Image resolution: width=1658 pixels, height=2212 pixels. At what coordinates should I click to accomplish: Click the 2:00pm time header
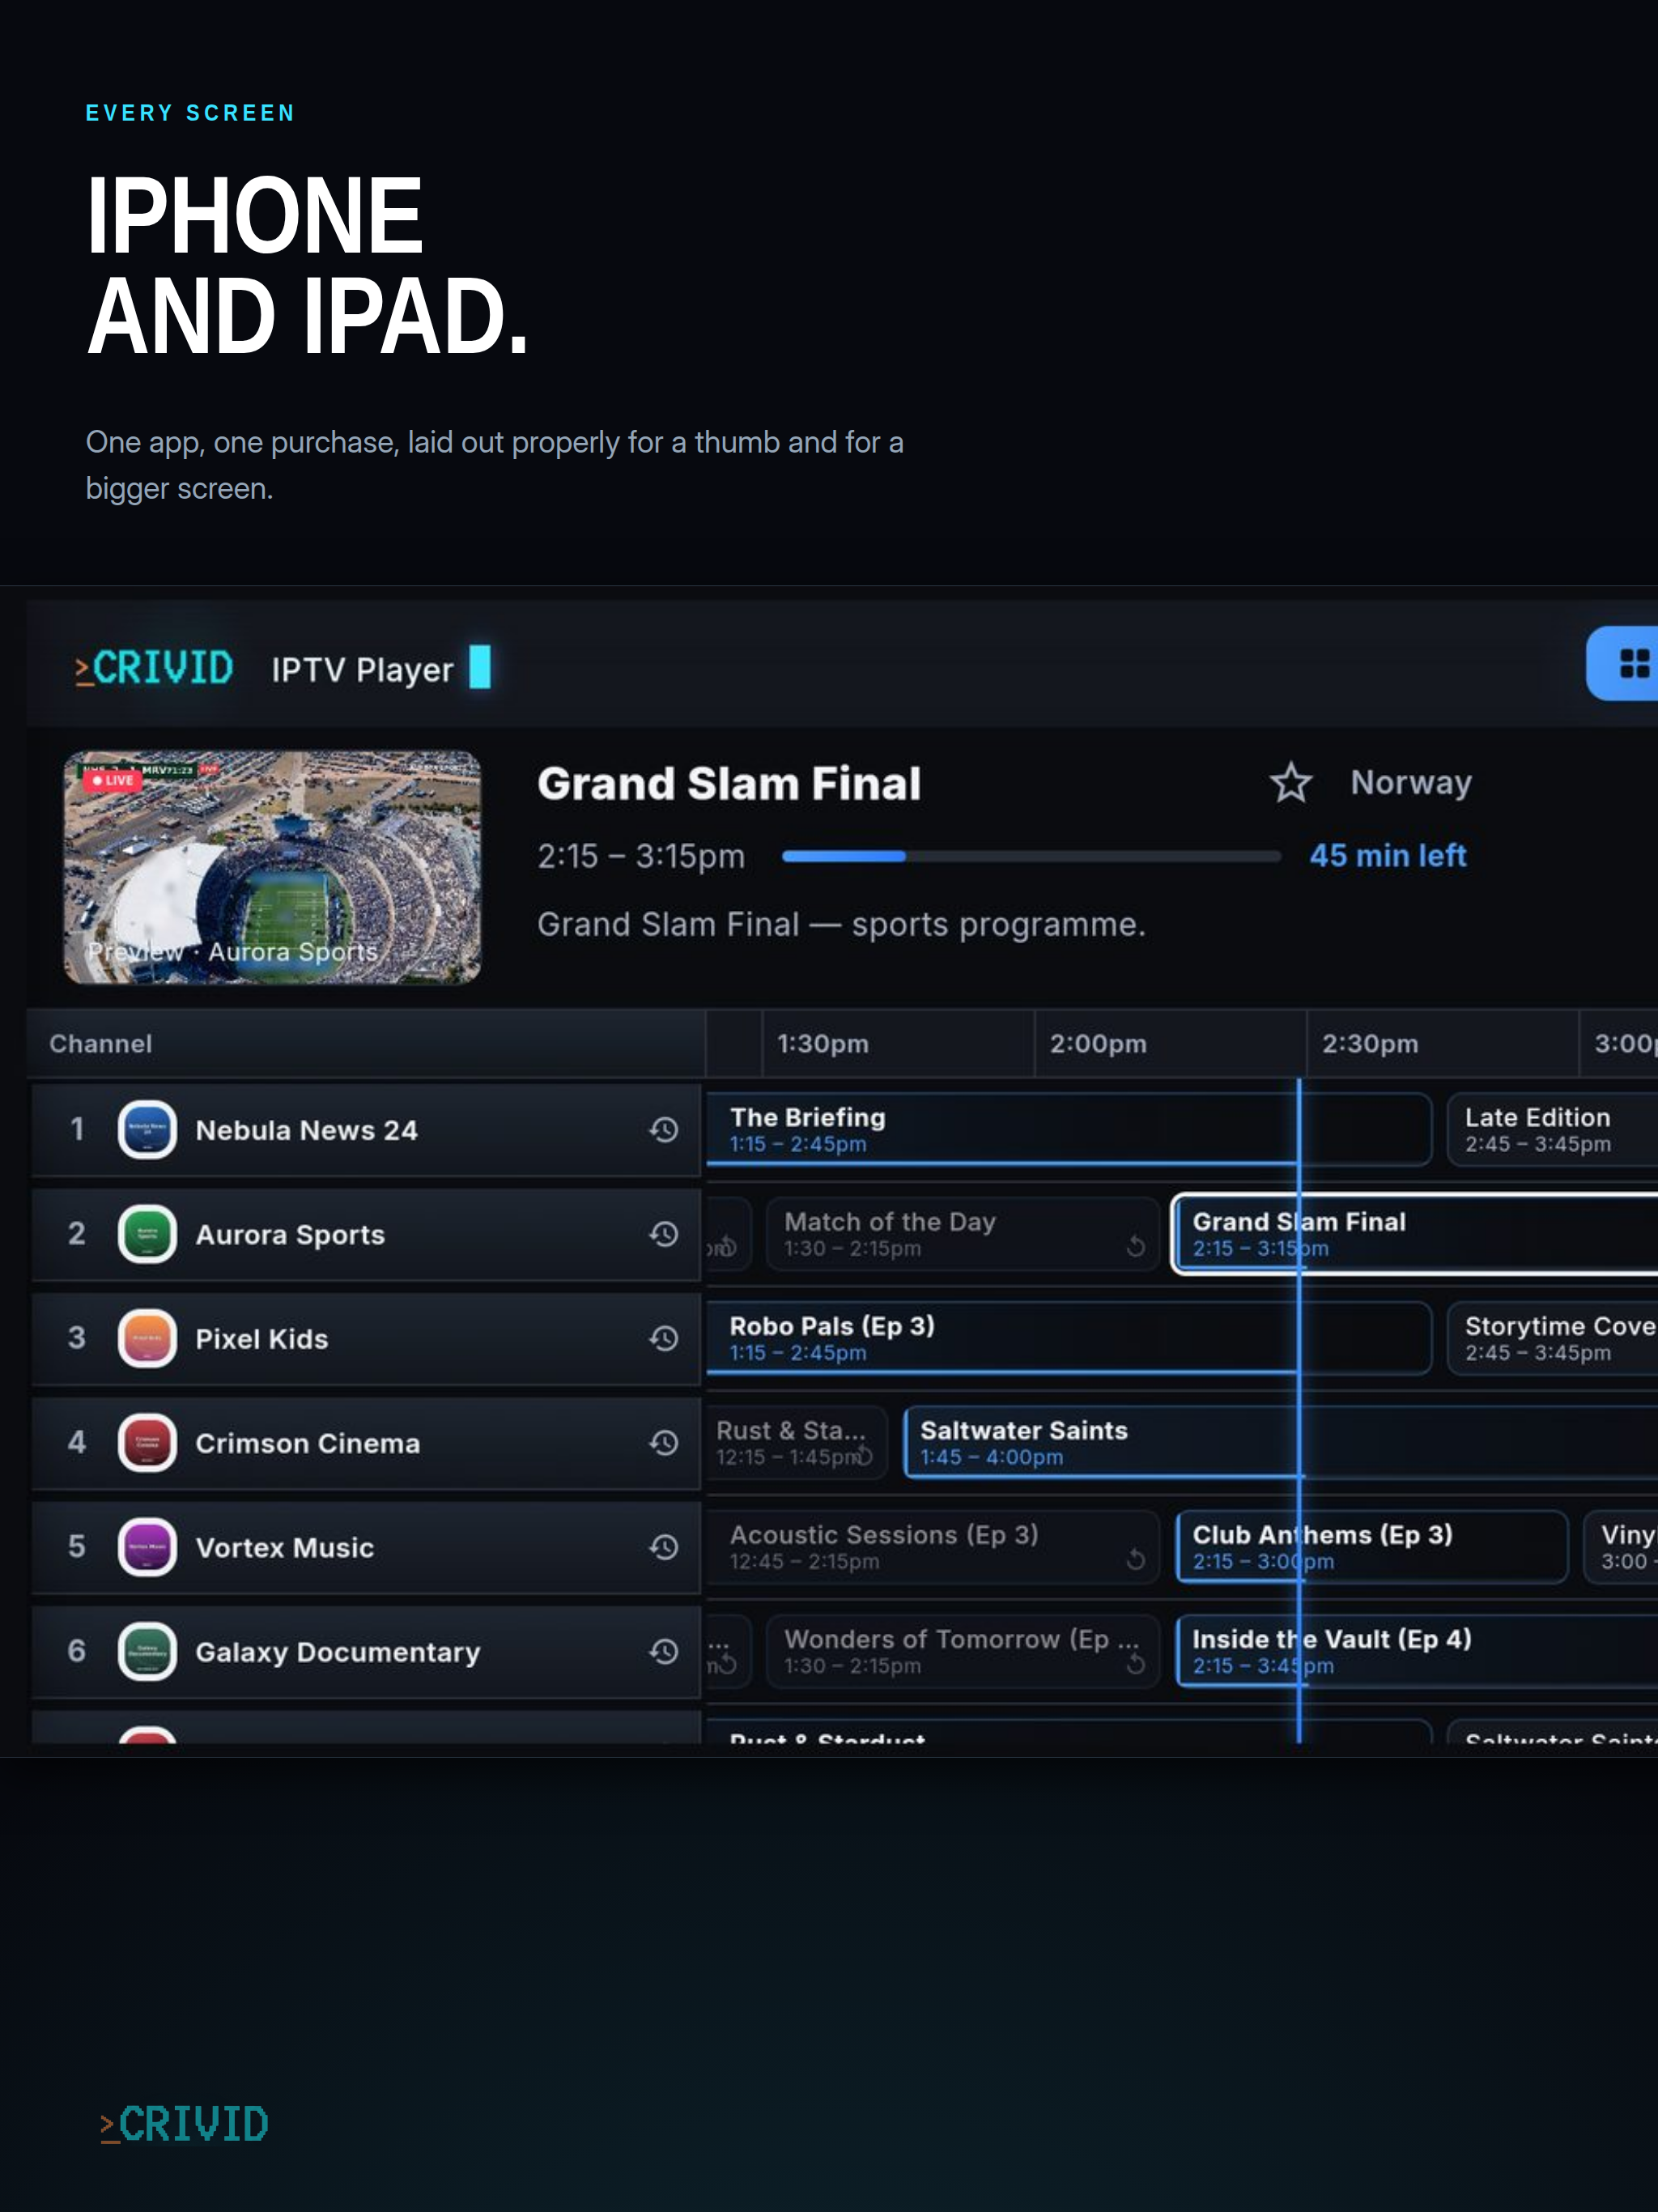coord(1097,1043)
